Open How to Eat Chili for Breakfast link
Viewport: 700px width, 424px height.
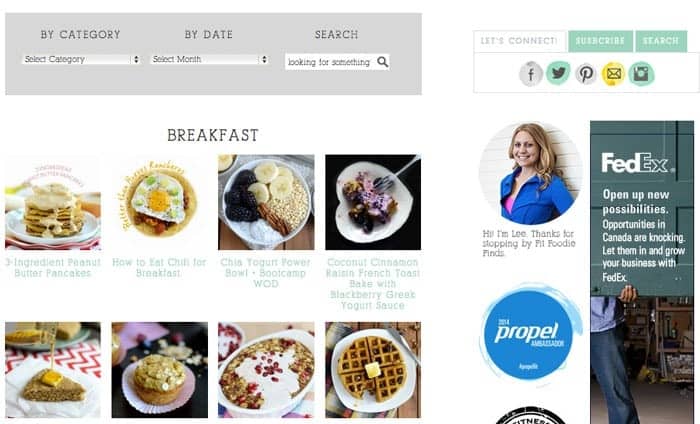[x=159, y=268]
